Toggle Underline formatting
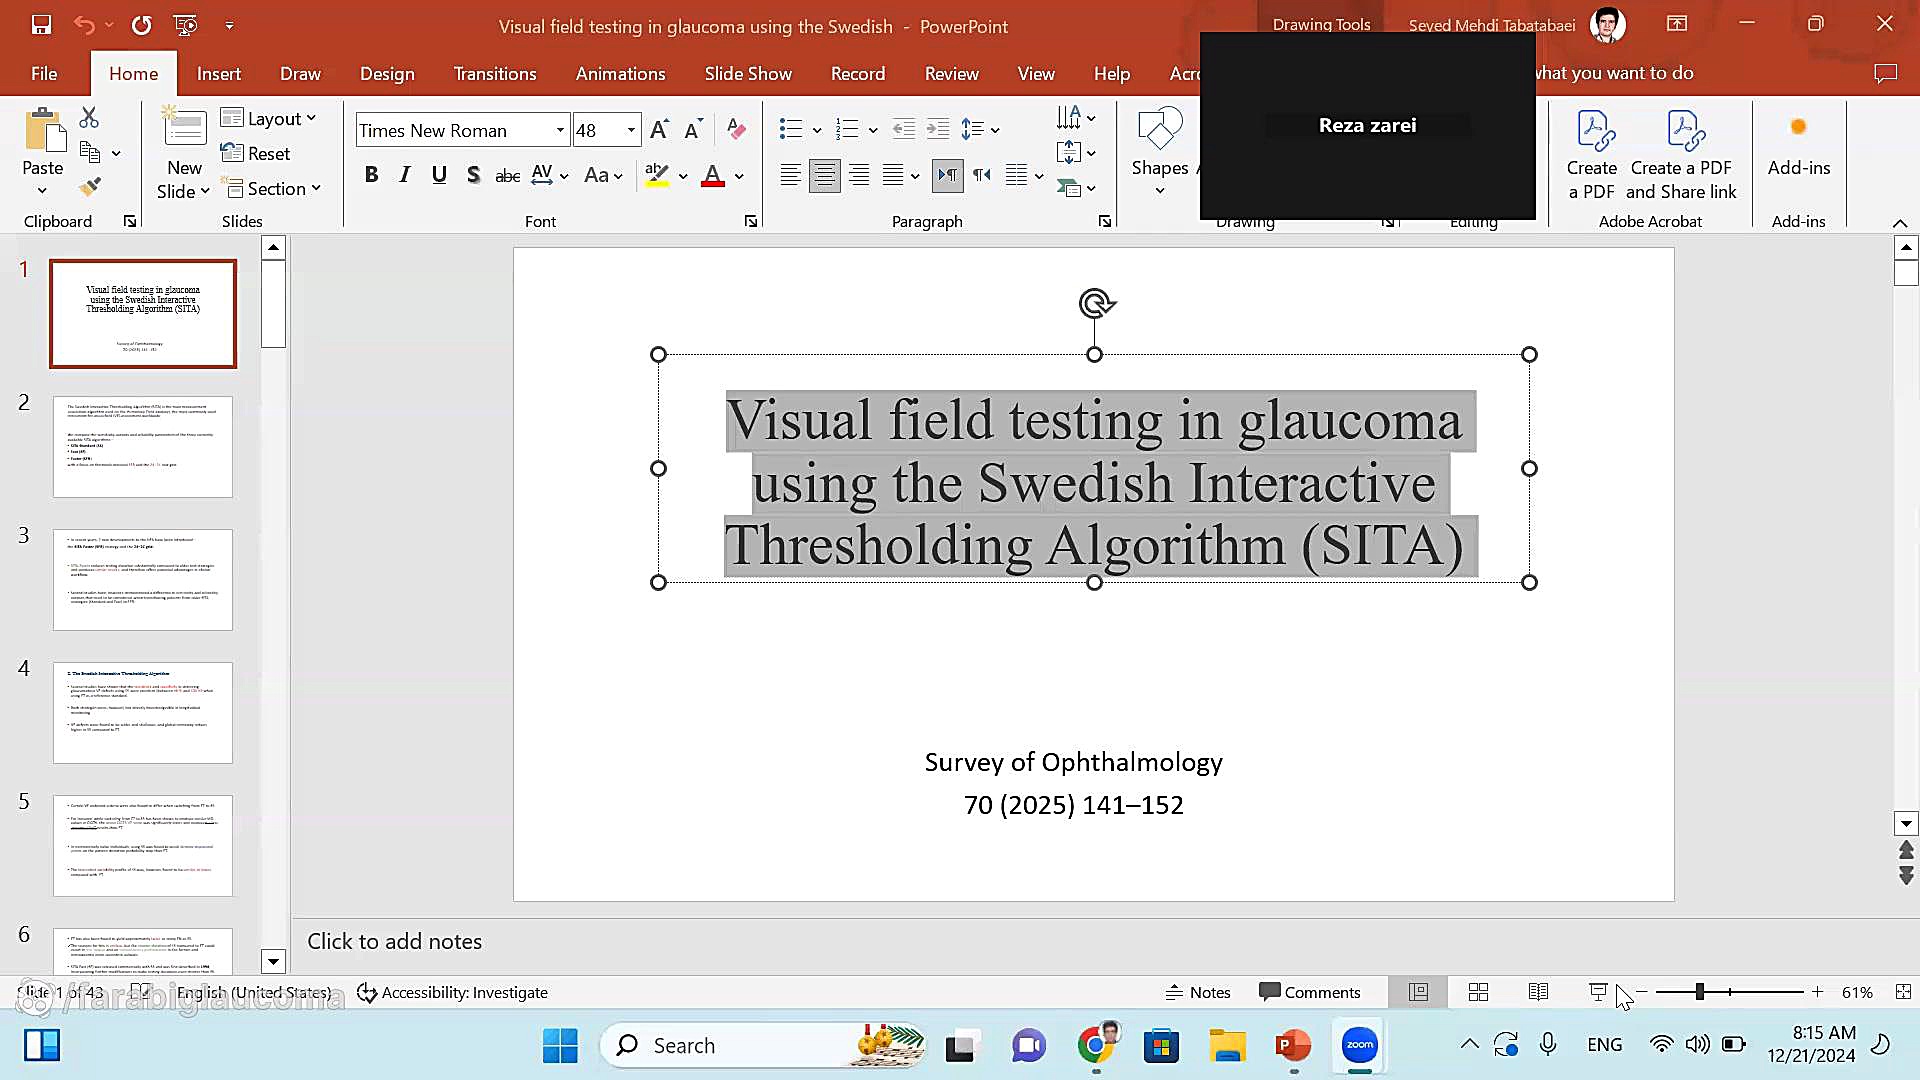1920x1080 pixels. [x=438, y=175]
